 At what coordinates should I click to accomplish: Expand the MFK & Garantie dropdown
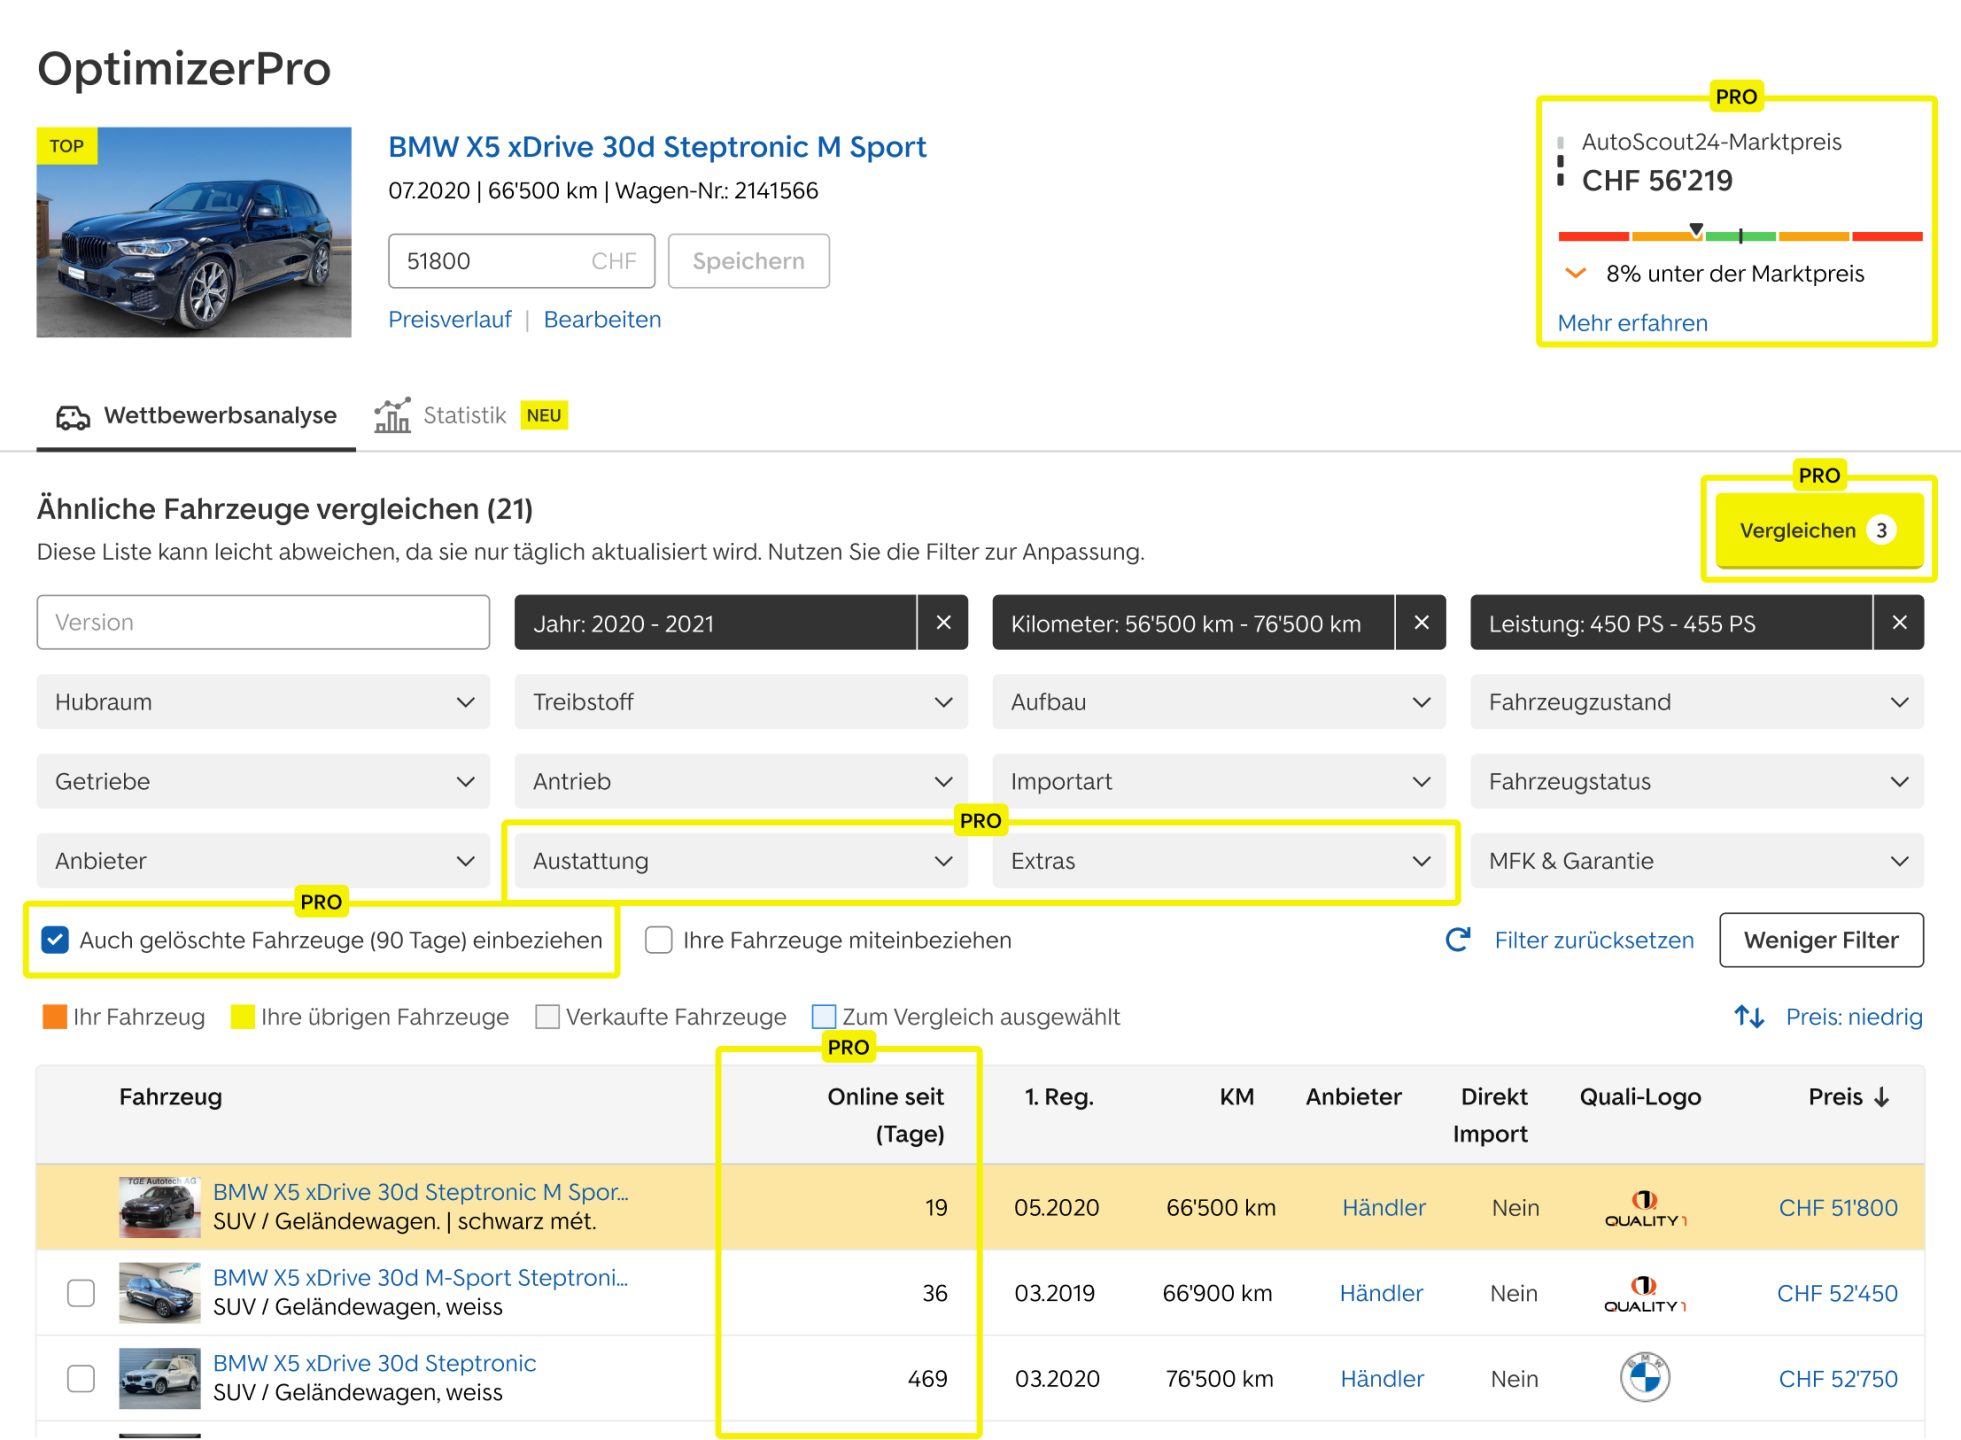click(1697, 861)
